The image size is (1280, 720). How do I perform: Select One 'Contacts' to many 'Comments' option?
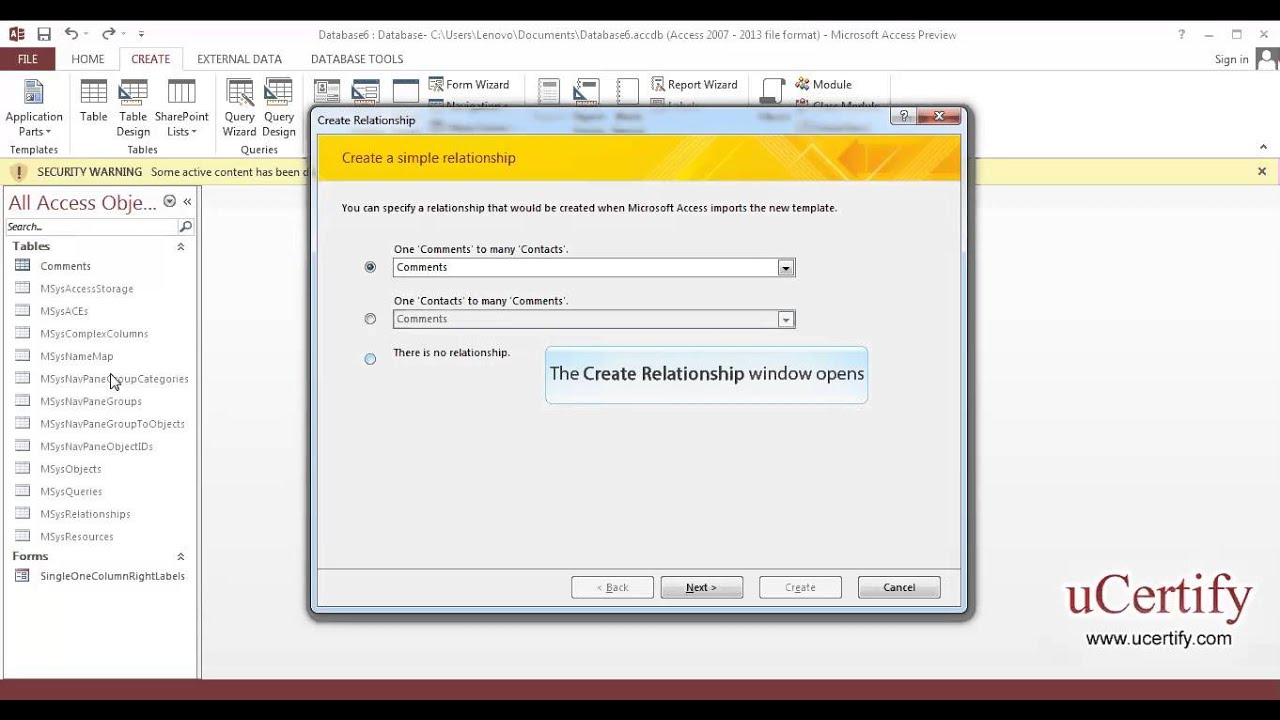click(x=371, y=319)
